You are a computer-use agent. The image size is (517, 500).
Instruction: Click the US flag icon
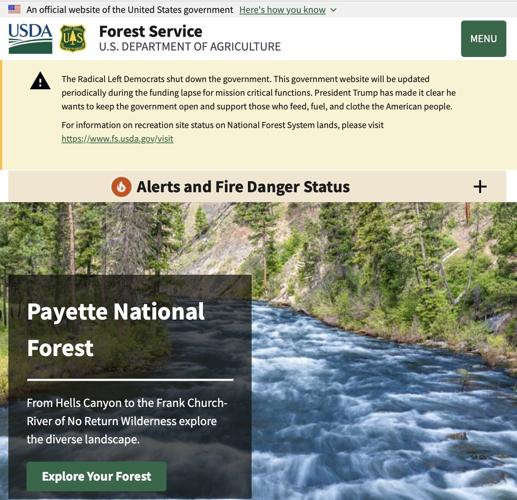pyautogui.click(x=14, y=9)
